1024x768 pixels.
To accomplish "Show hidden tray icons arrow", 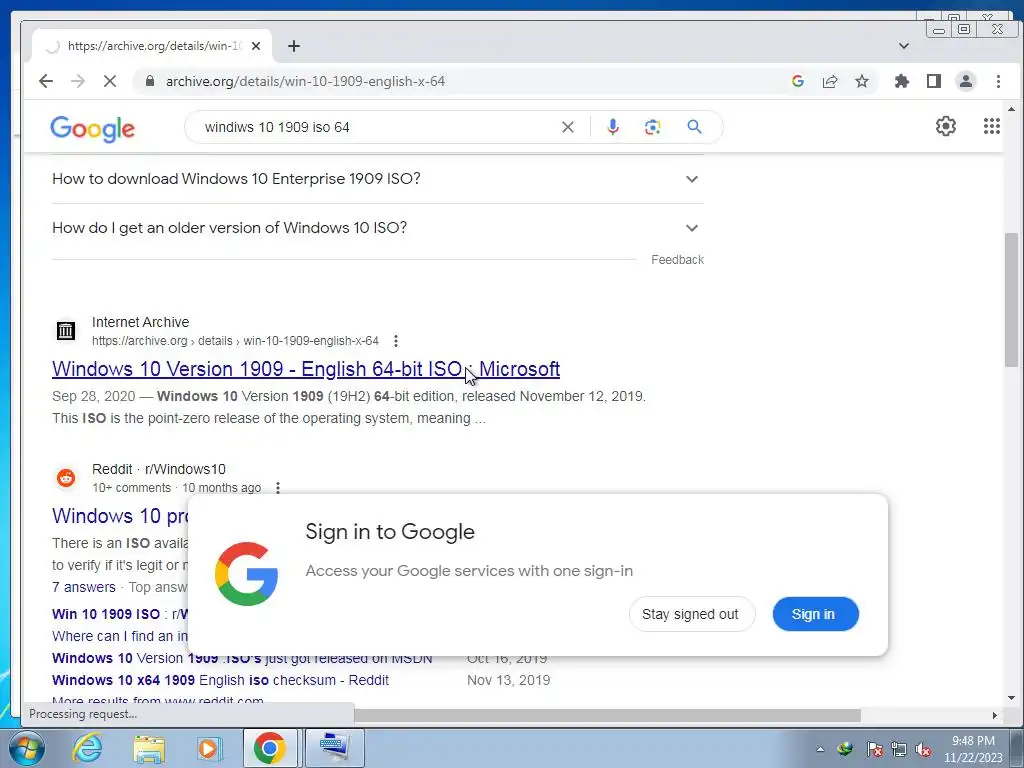I will pyautogui.click(x=820, y=749).
